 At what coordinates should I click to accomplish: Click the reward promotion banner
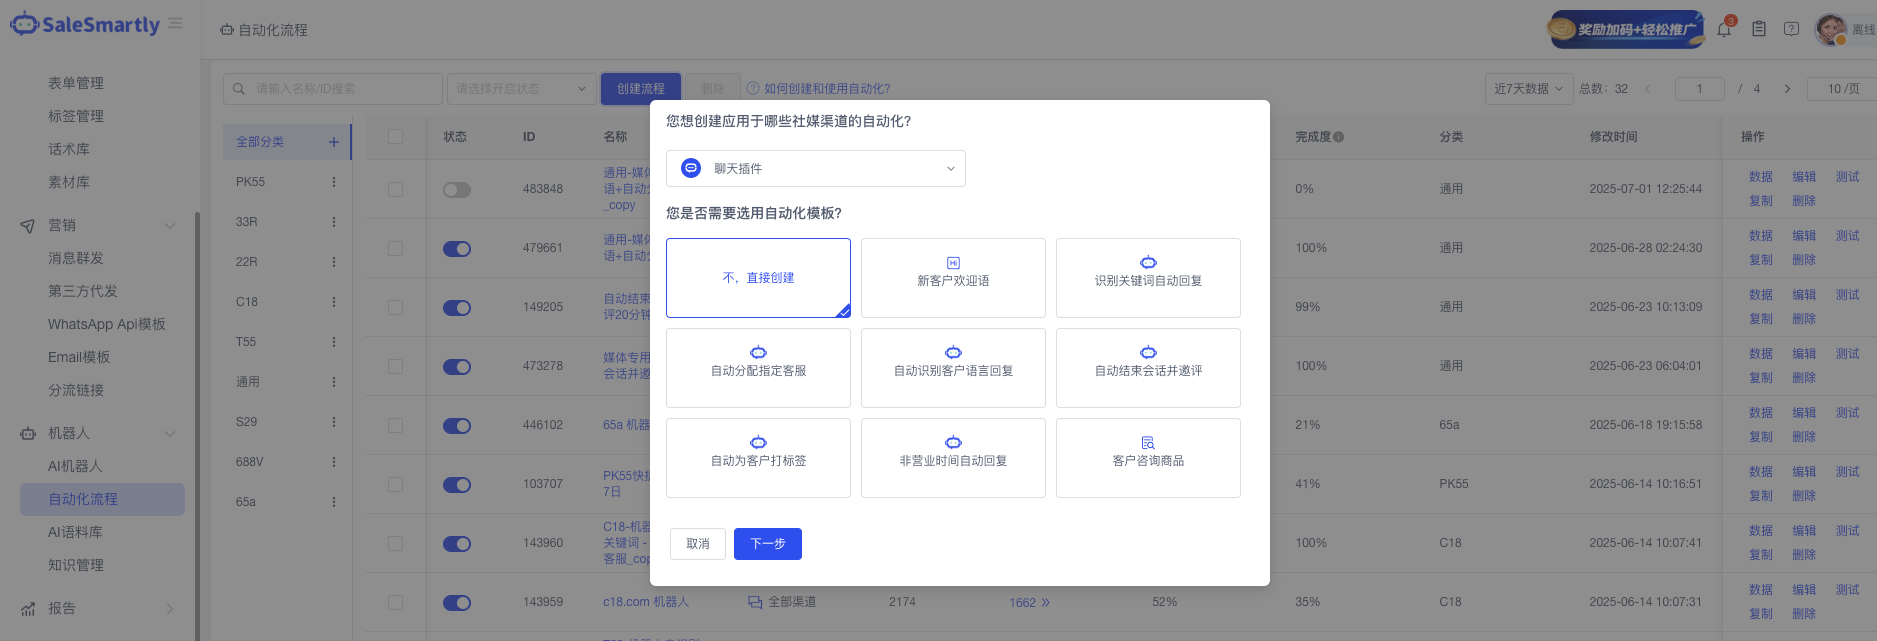coord(1625,29)
